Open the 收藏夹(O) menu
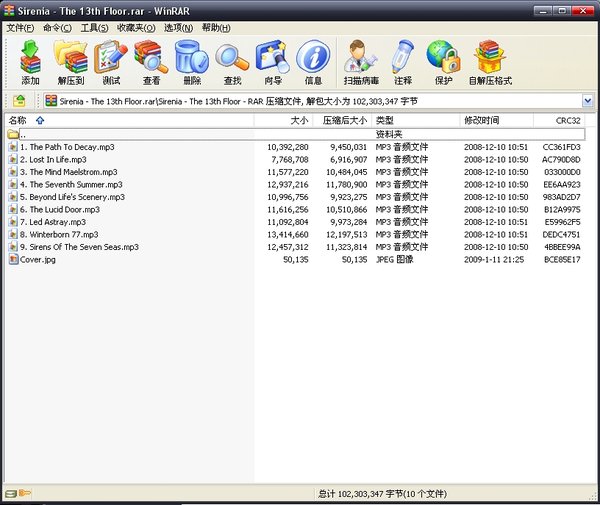This screenshot has width=600, height=505. click(x=136, y=28)
